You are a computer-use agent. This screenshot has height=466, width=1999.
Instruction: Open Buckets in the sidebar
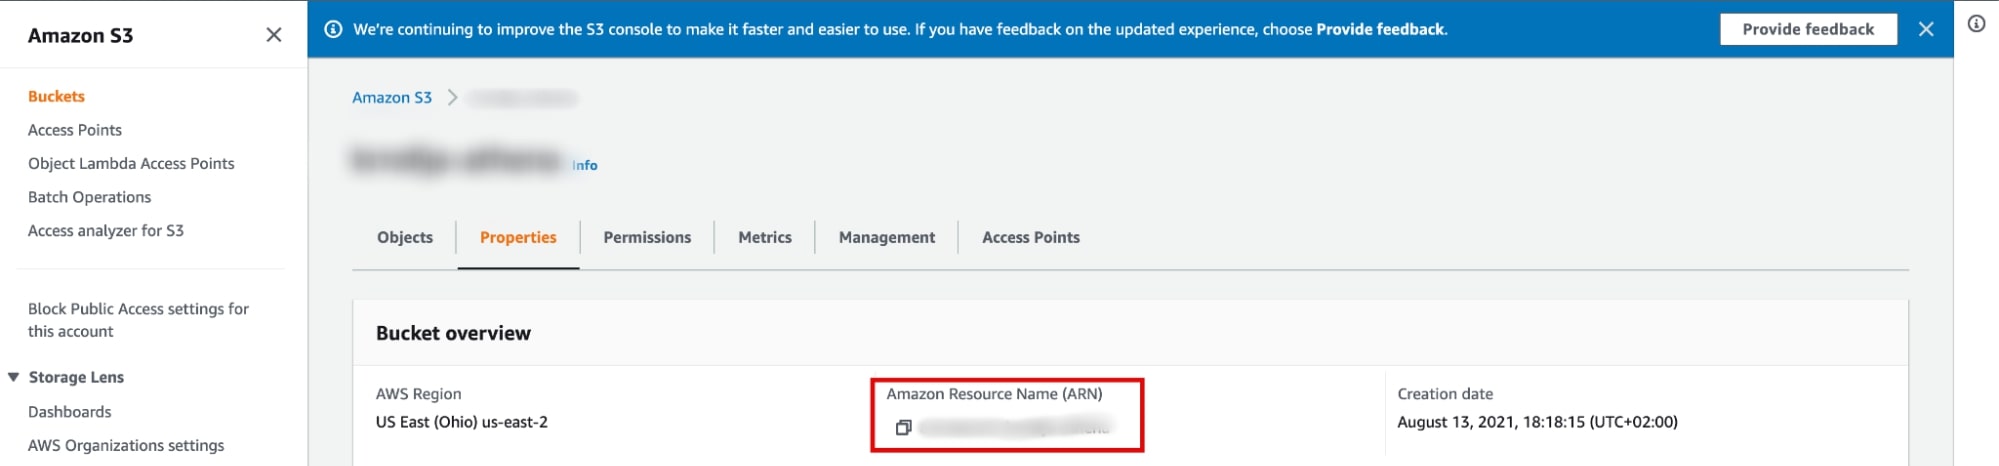coord(56,96)
